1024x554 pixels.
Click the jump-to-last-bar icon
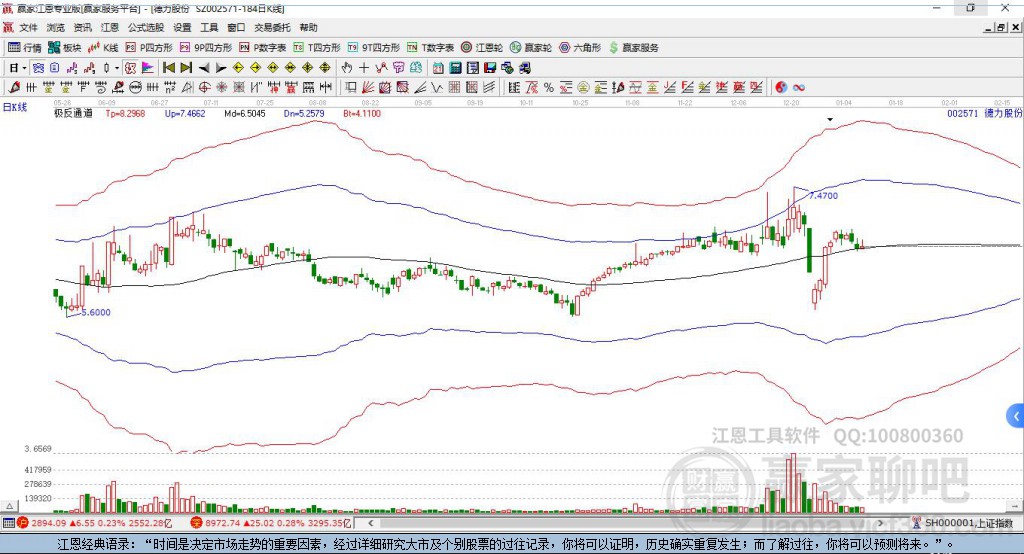[186, 68]
